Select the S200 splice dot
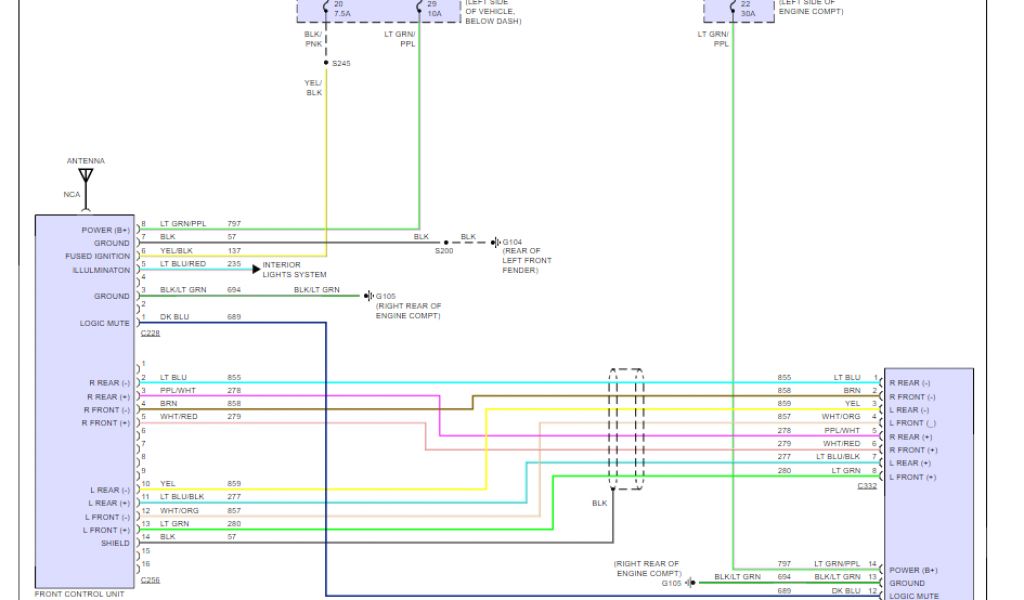Screen dimensions: 1024x600 point(446,242)
